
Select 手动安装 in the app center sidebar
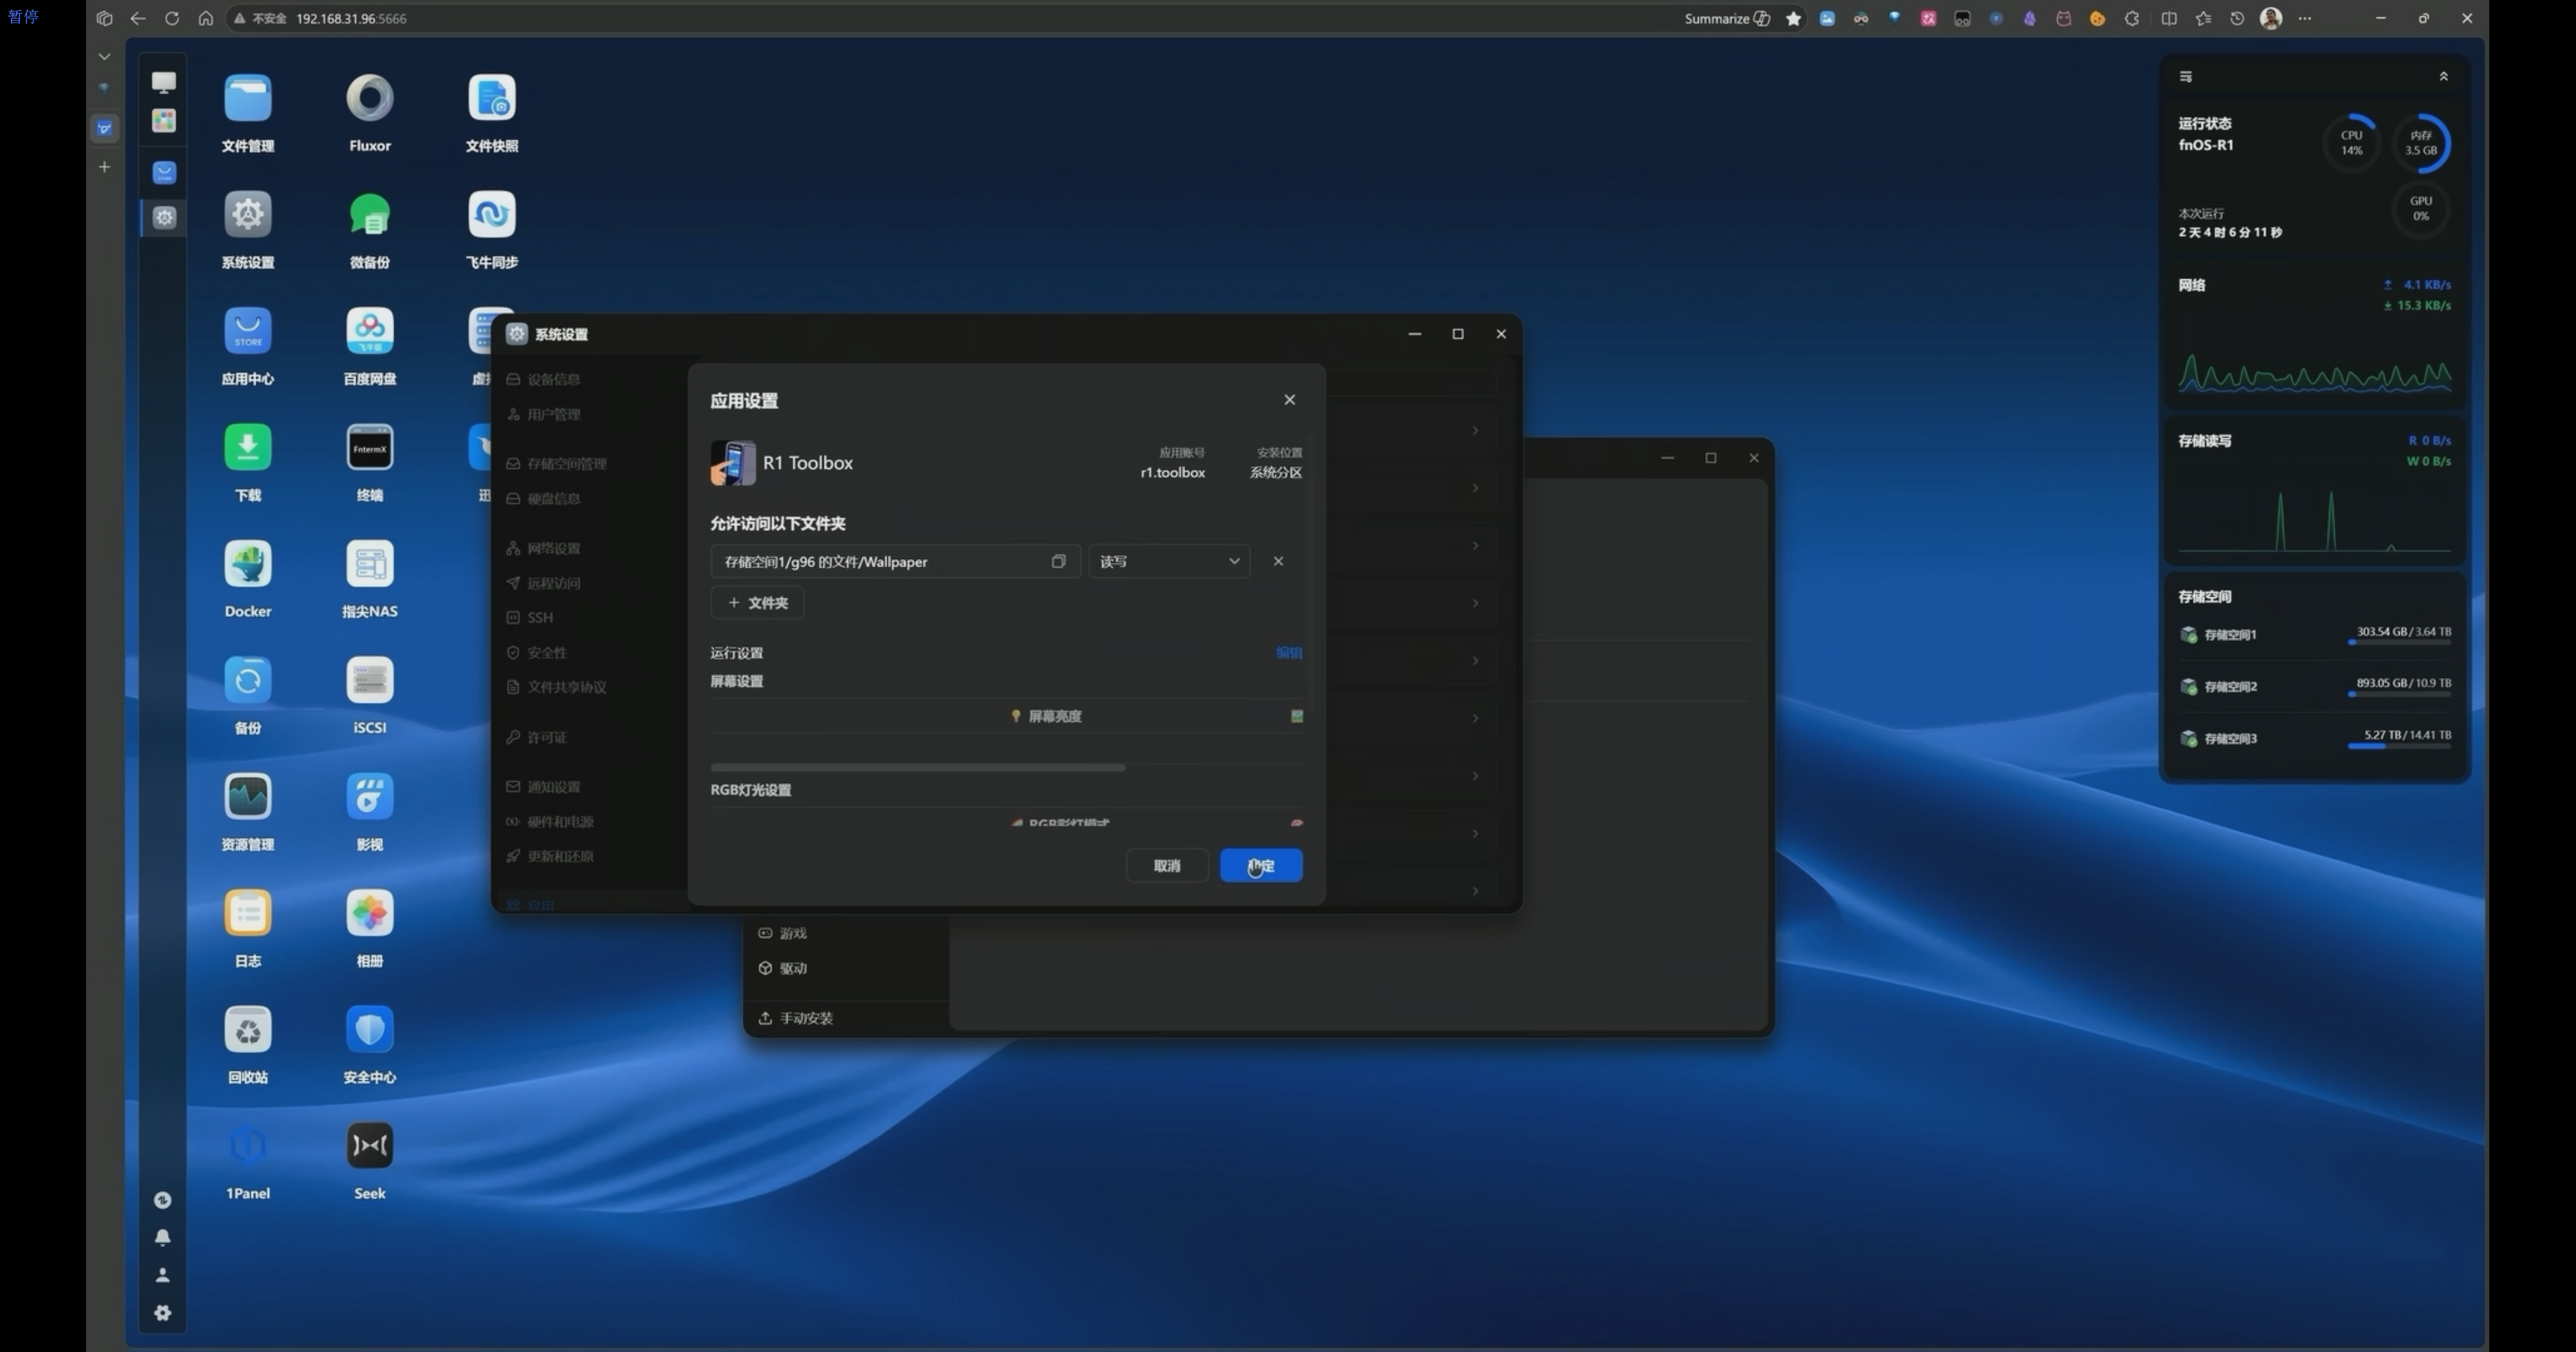point(805,1018)
